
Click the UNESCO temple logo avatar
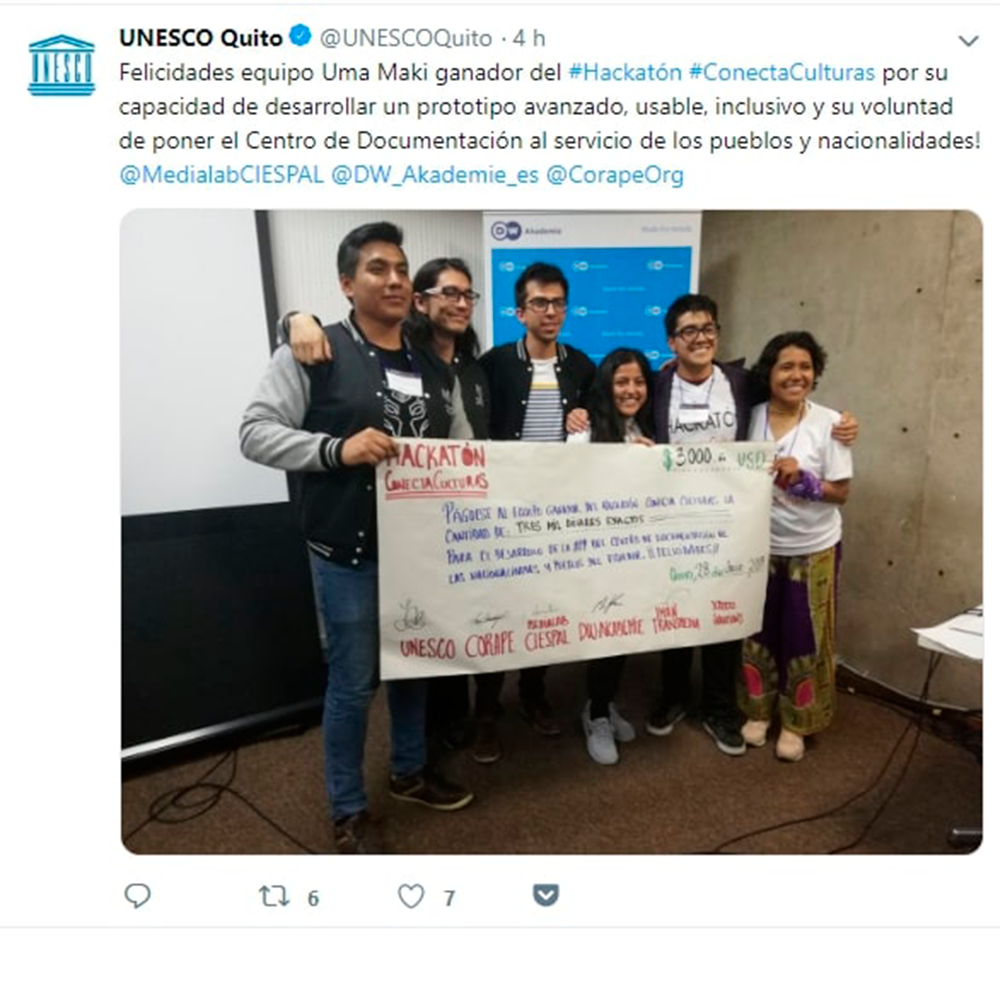pyautogui.click(x=61, y=64)
